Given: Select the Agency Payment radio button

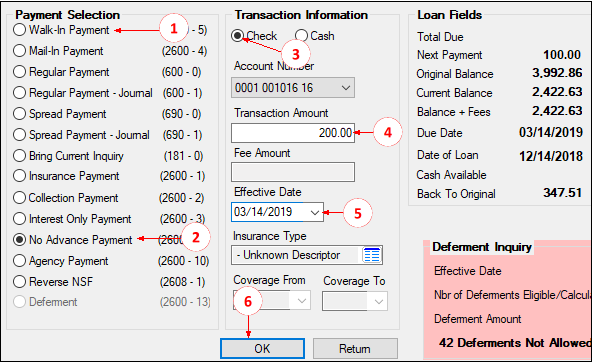Looking at the screenshot, I should point(19,261).
